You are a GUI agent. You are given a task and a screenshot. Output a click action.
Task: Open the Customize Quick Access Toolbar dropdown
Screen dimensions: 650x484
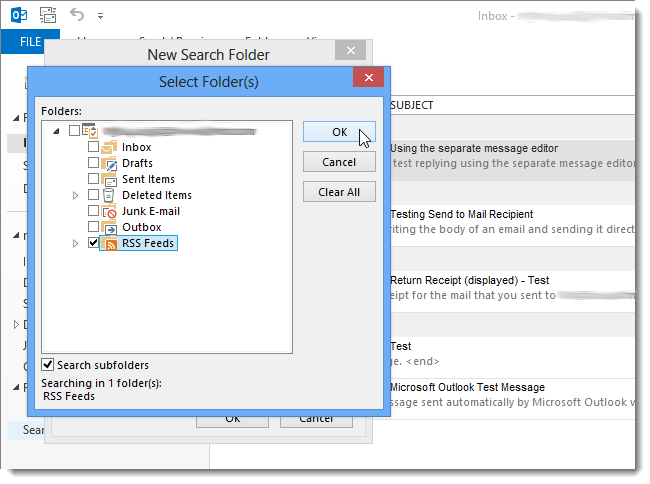click(x=100, y=16)
